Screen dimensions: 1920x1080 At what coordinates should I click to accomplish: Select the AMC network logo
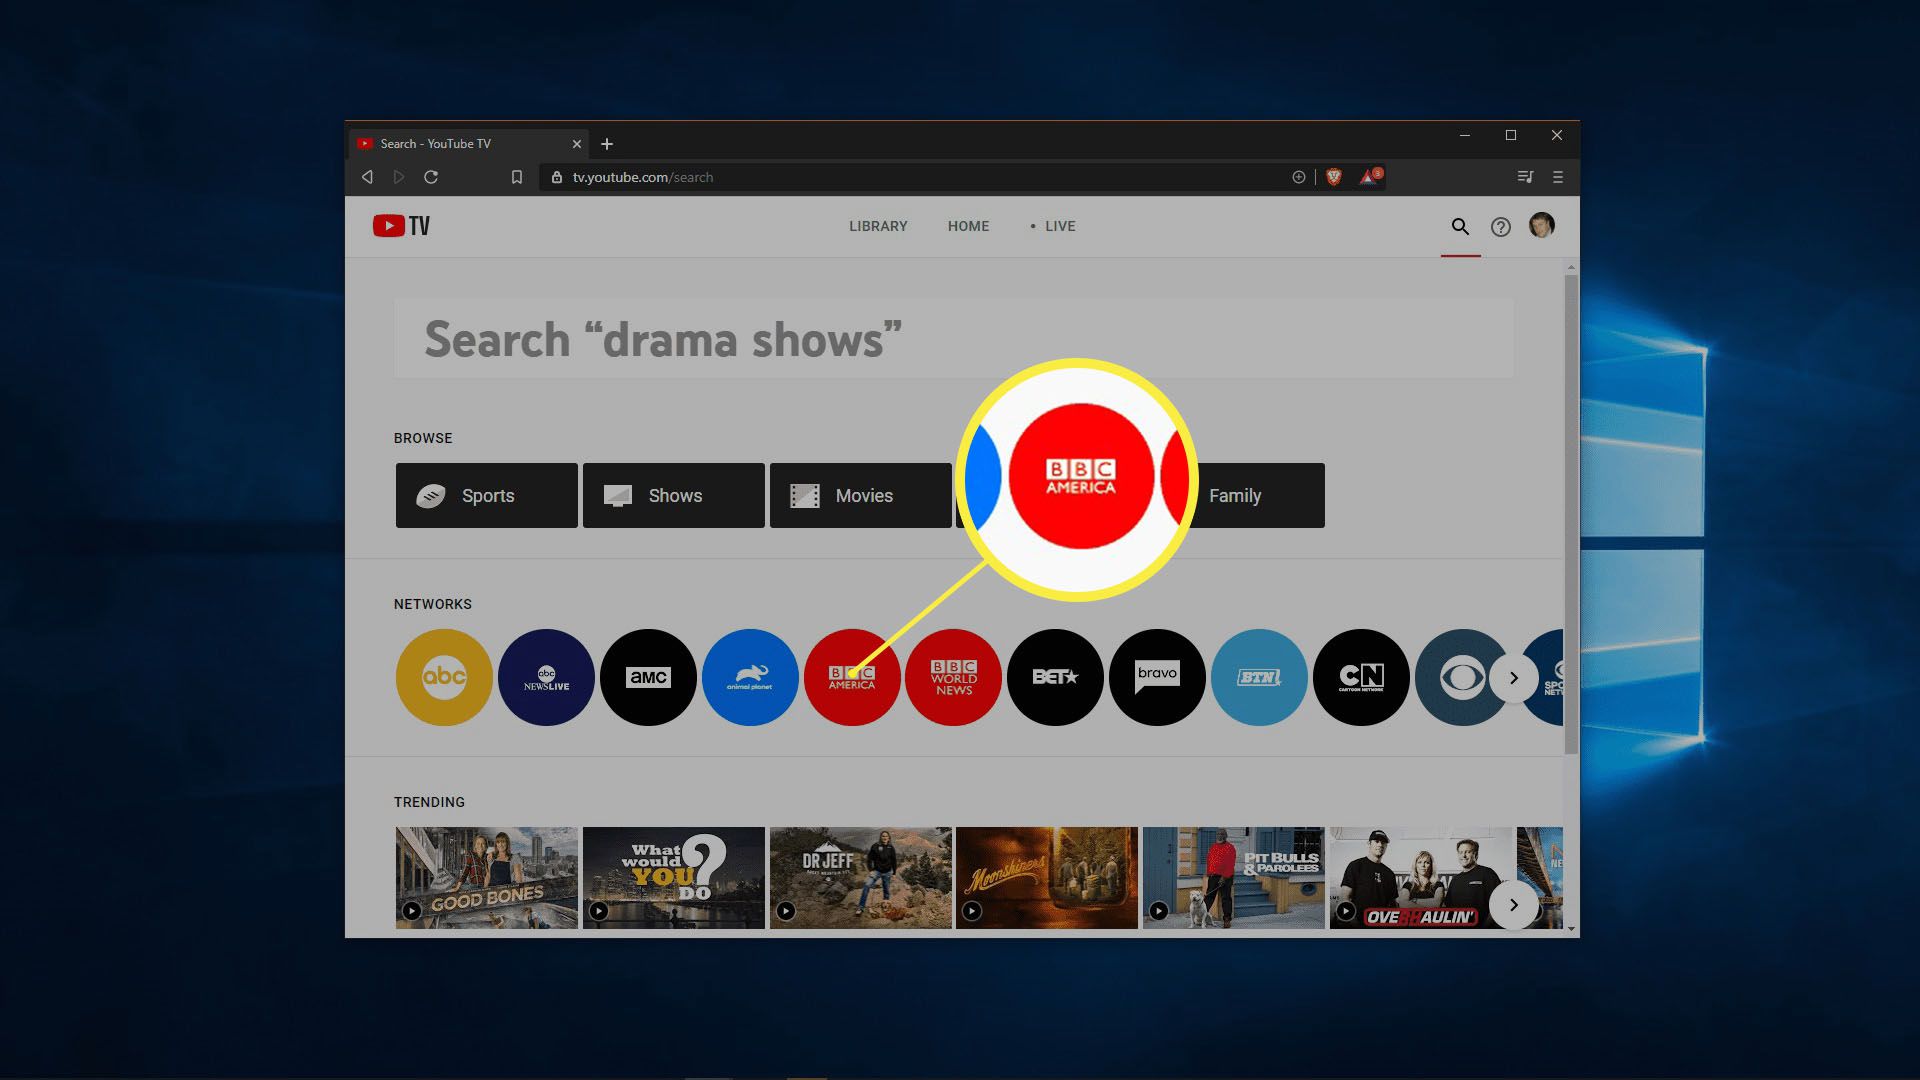(648, 677)
